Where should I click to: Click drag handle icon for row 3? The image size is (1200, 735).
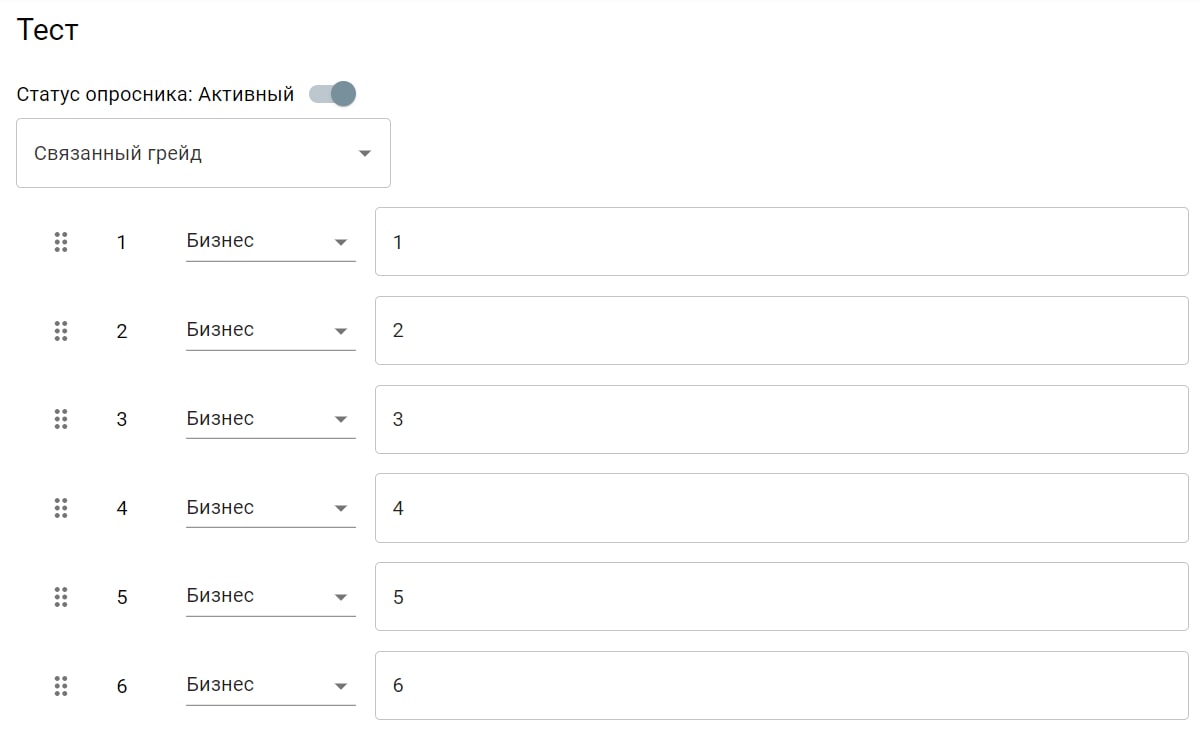[x=61, y=419]
